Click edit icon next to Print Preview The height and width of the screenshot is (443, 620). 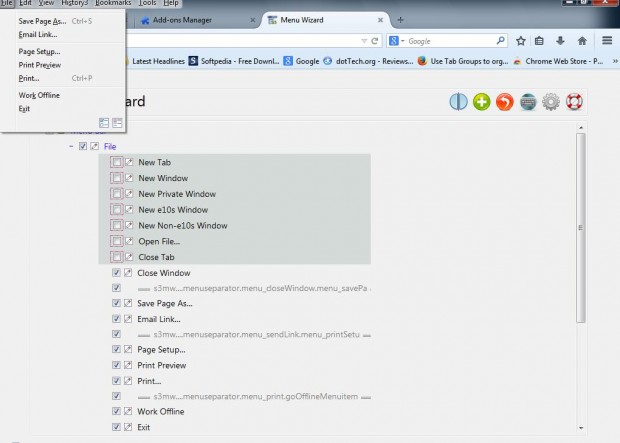(x=128, y=365)
